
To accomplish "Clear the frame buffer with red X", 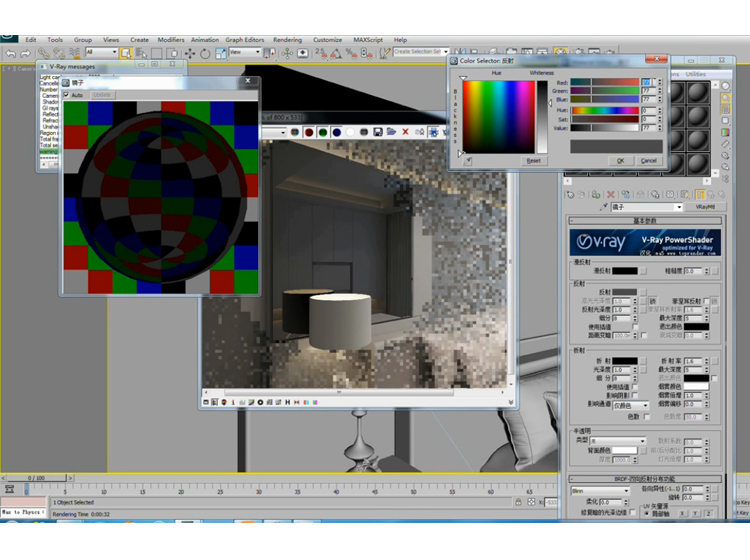I will (406, 132).
